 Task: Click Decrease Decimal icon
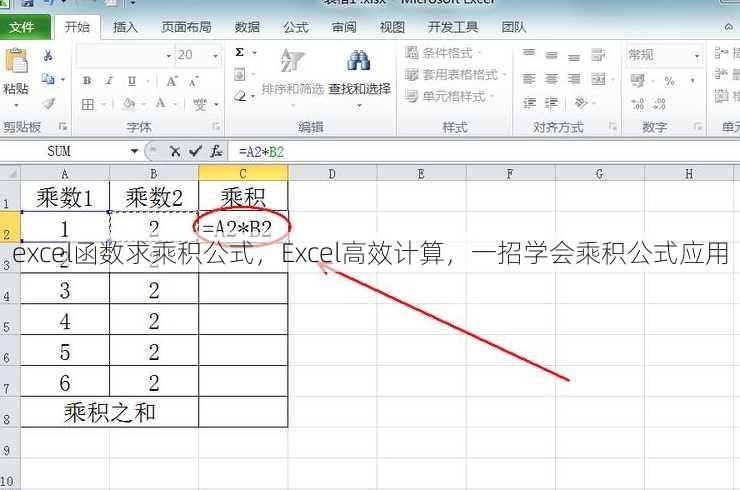tap(659, 104)
